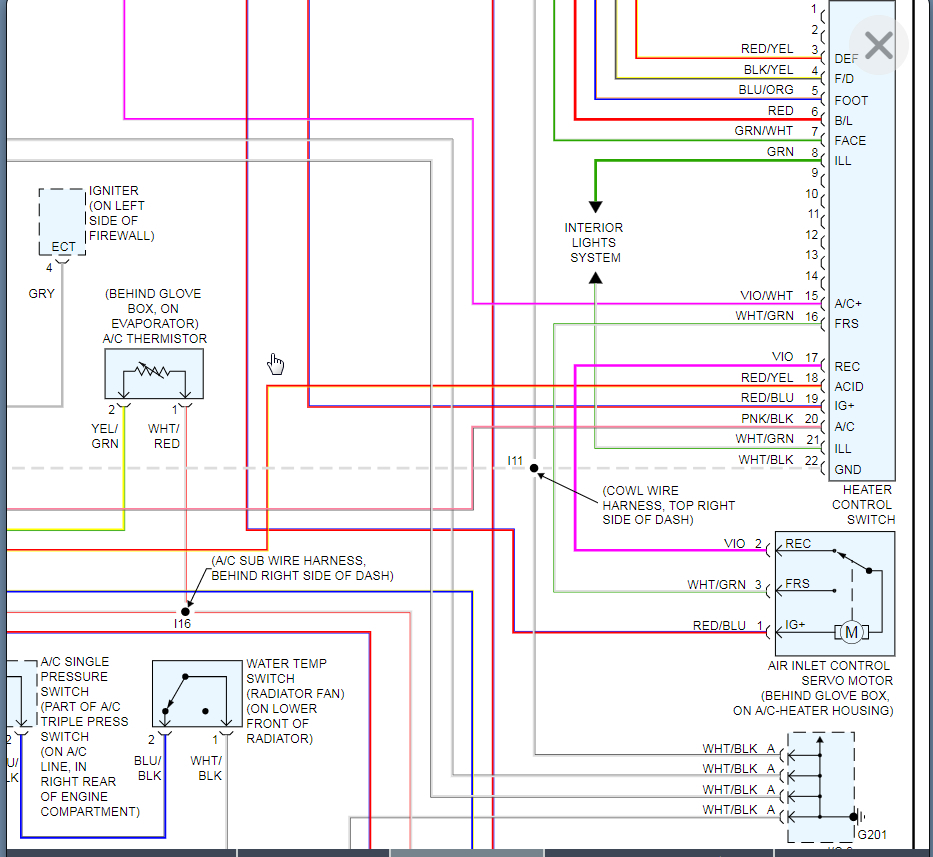Viewport: 933px width, 857px height.
Task: Click the A/C+ terminal on heater switch
Action: click(x=848, y=304)
